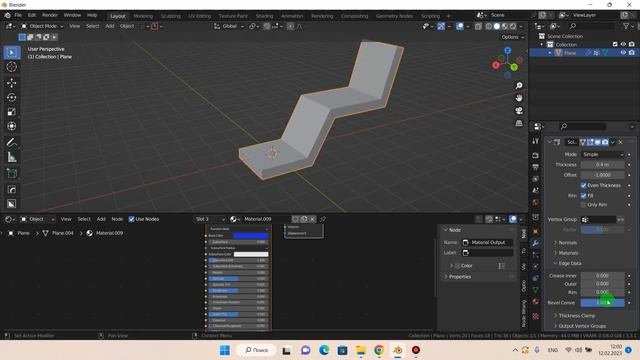The height and width of the screenshot is (360, 640).
Task: Toggle Collection visibility eye in outliner
Action: (x=623, y=44)
